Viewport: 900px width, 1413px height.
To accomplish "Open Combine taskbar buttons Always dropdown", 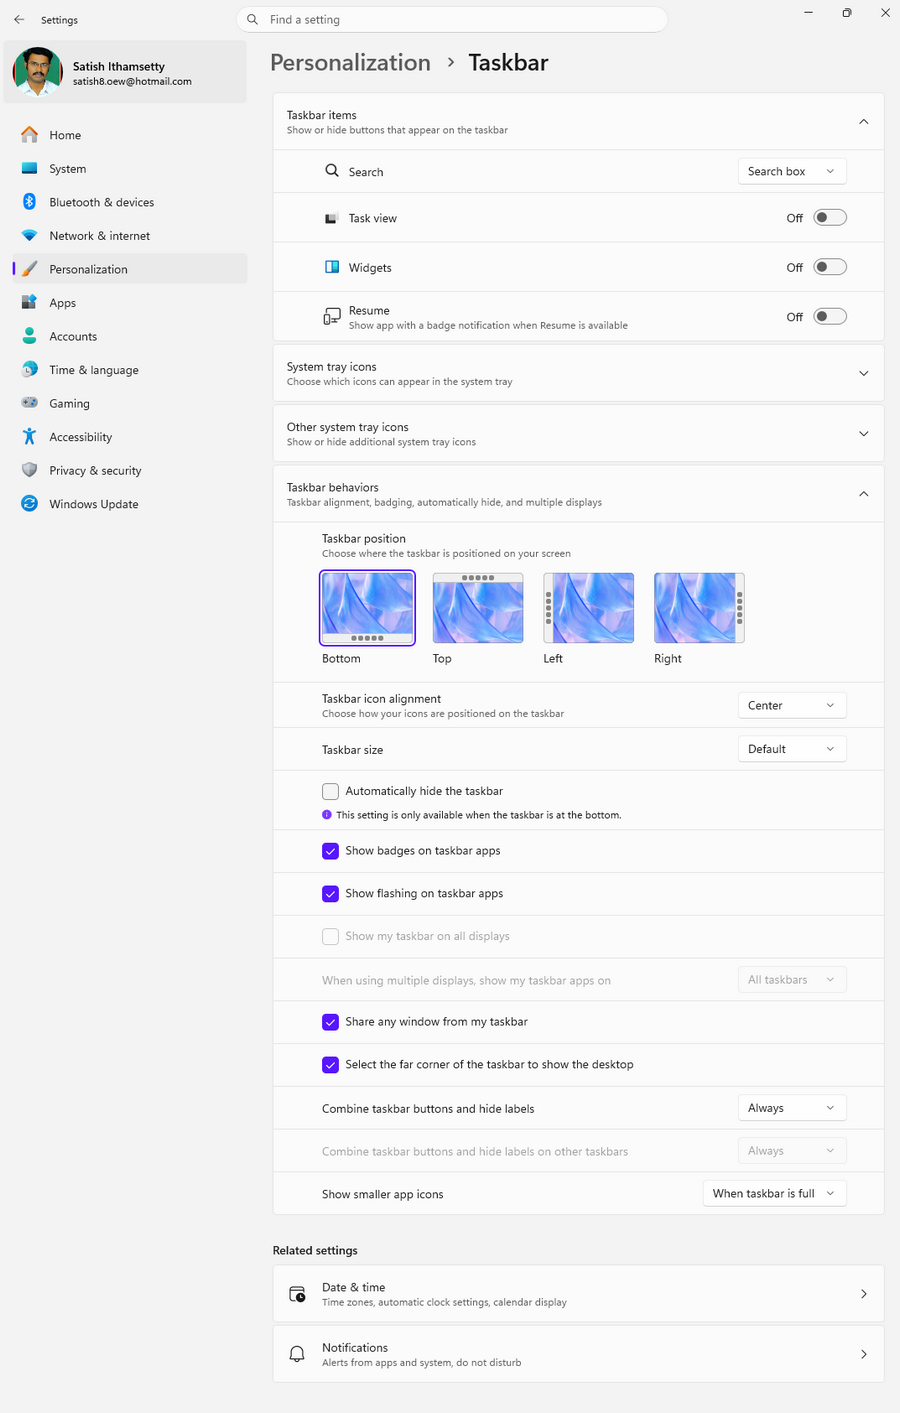I will [x=792, y=1108].
